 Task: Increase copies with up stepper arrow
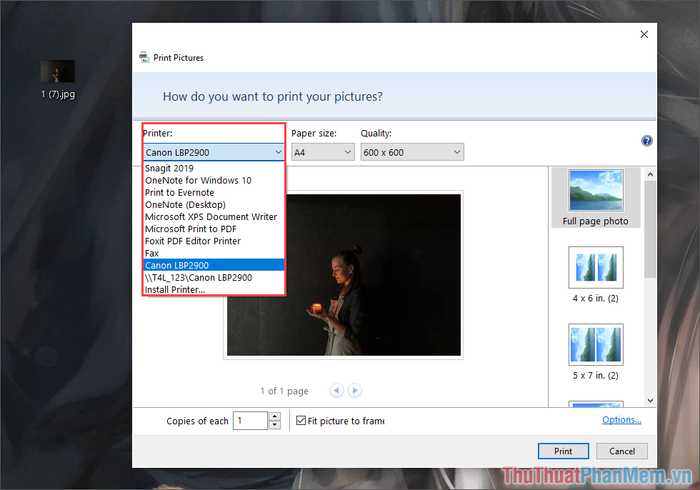coord(275,416)
